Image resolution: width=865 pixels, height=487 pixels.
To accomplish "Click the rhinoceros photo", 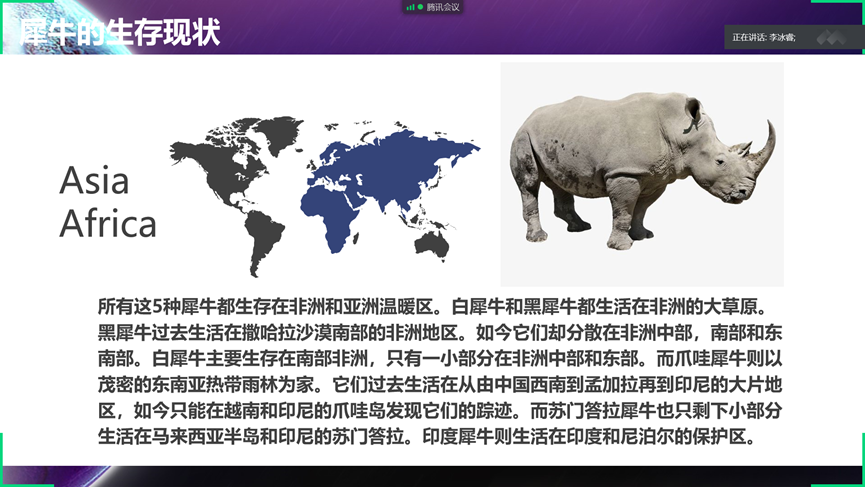I will click(x=642, y=174).
